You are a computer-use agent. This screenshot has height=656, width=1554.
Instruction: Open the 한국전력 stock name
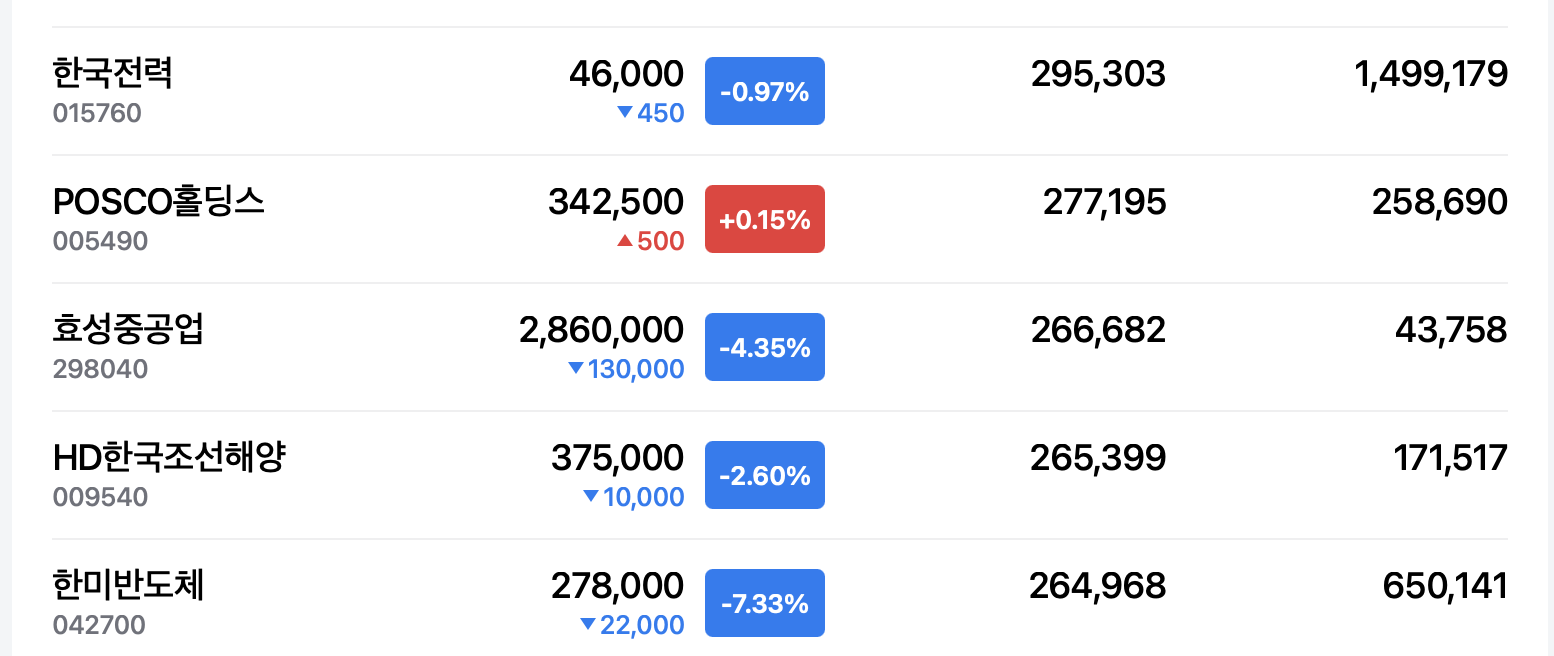tap(113, 73)
